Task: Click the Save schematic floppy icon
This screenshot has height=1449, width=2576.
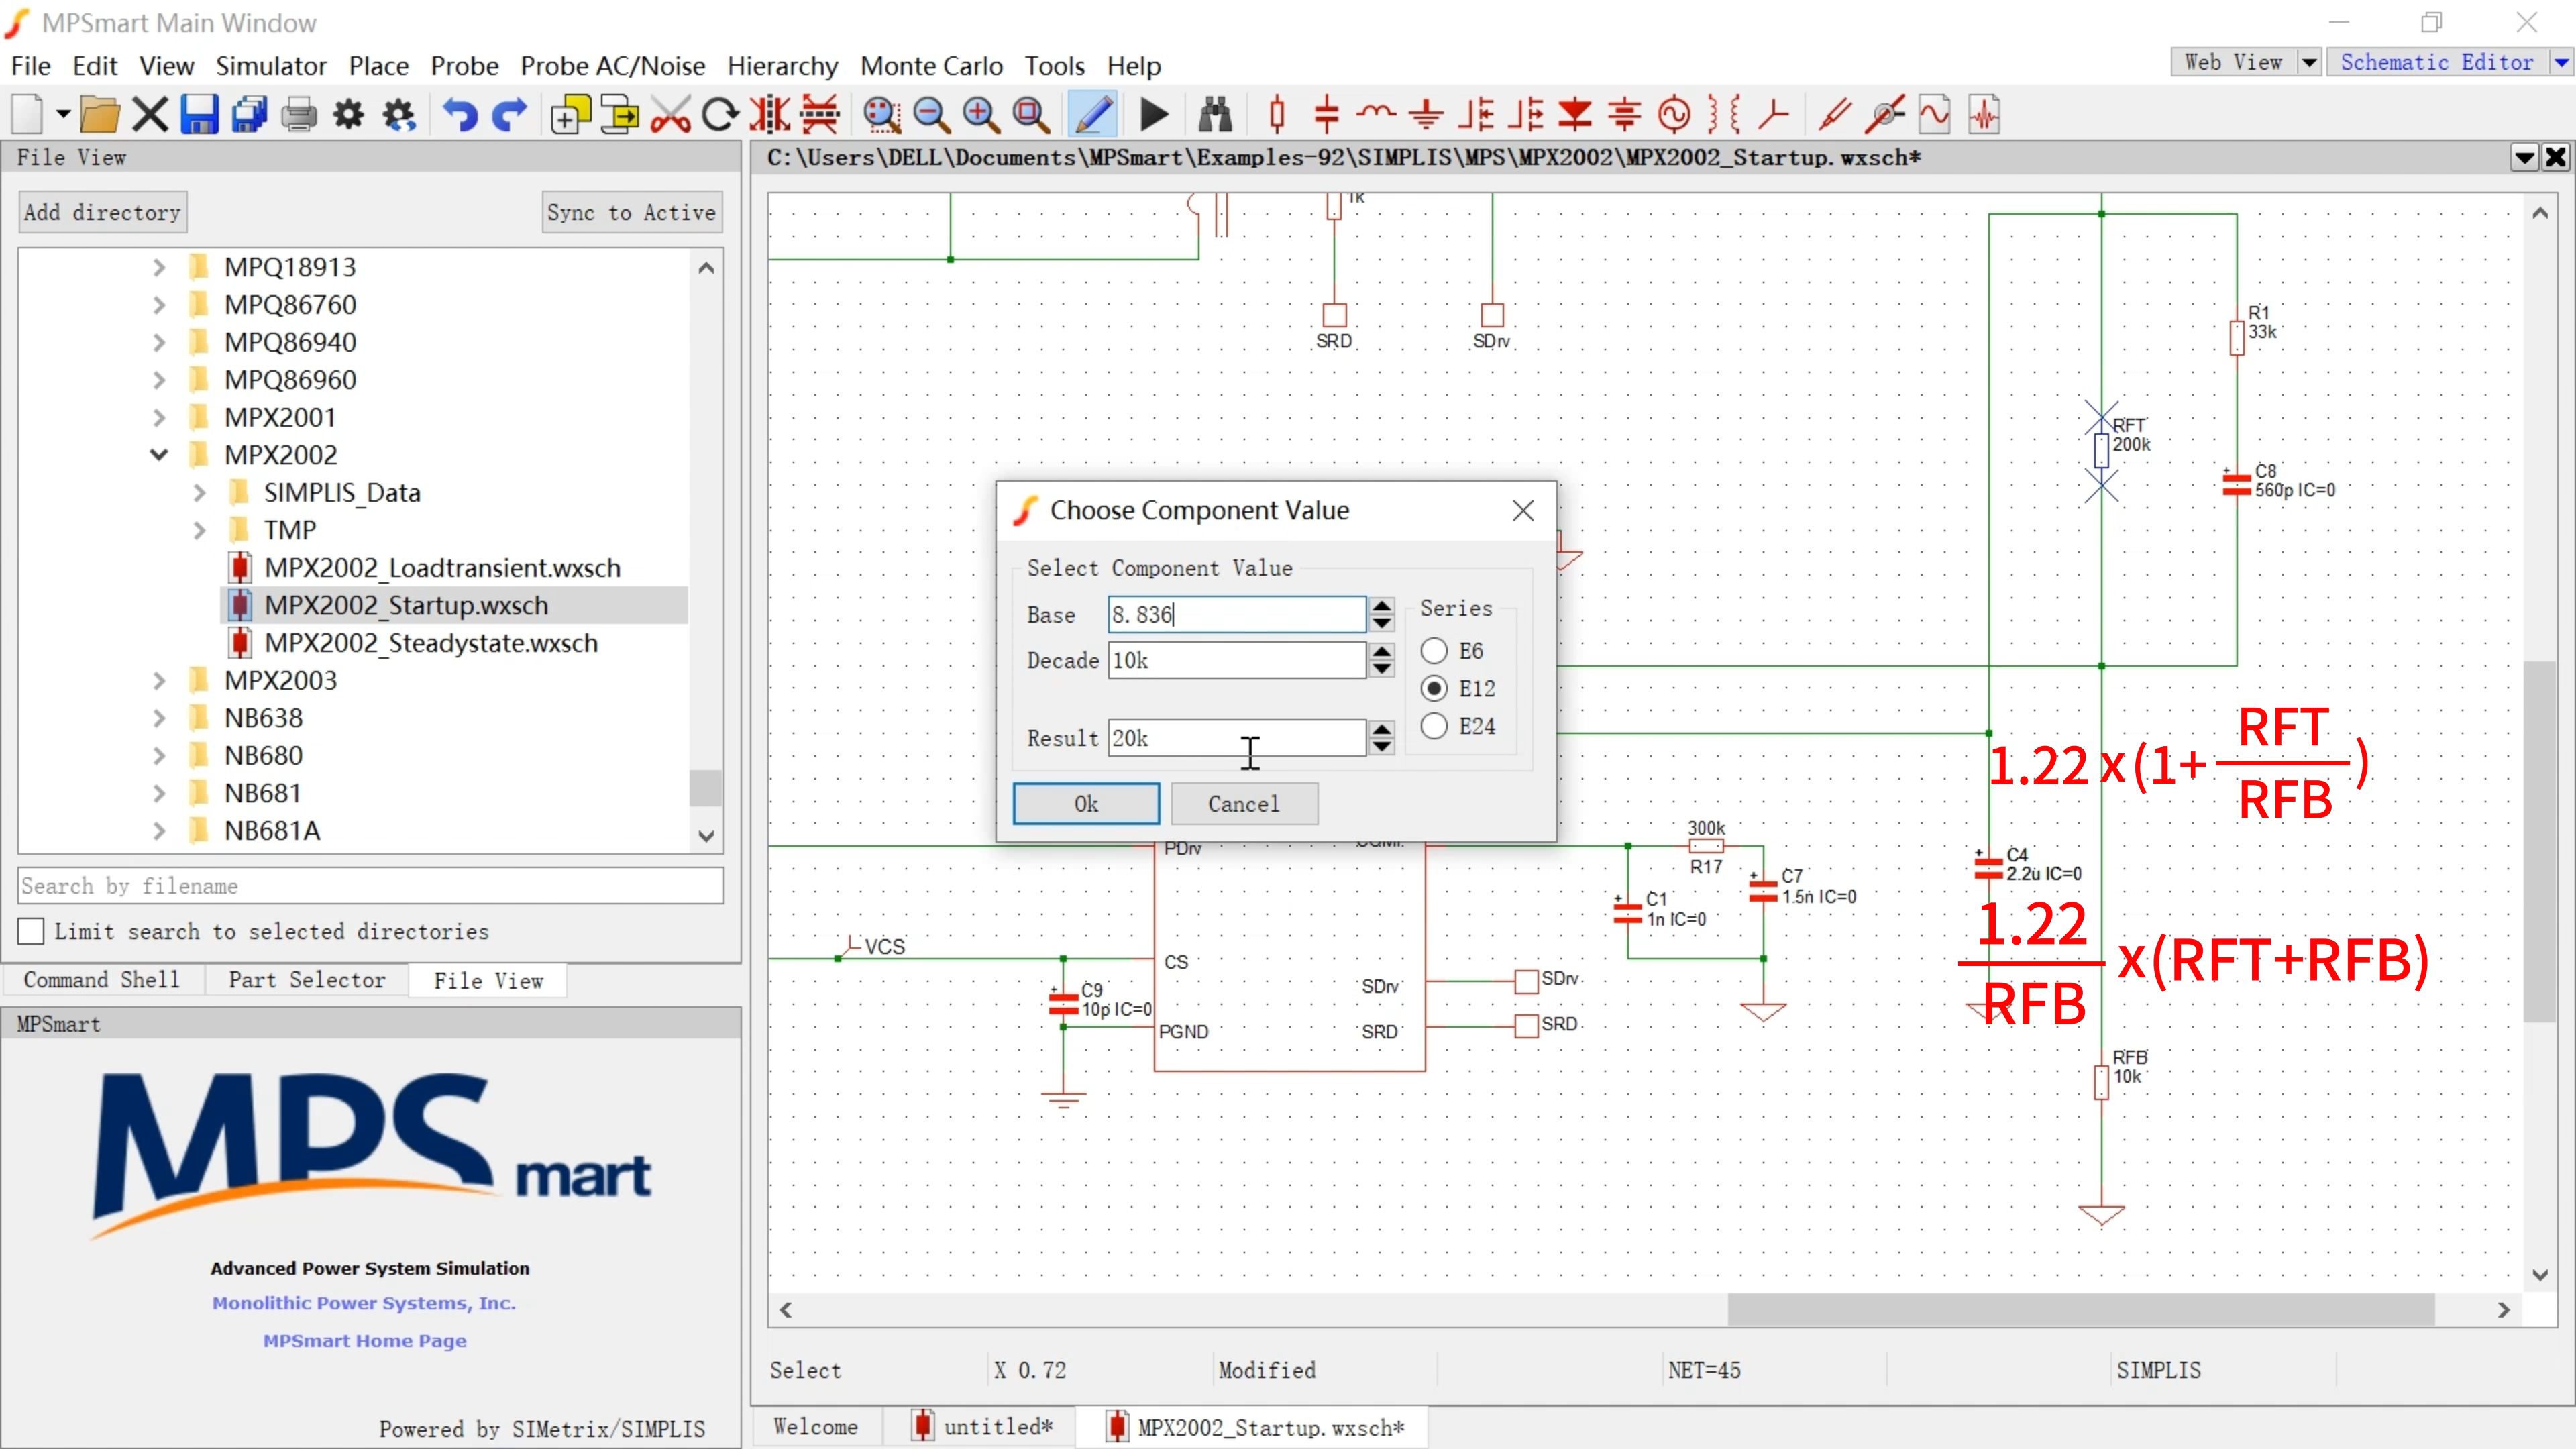Action: 199,115
